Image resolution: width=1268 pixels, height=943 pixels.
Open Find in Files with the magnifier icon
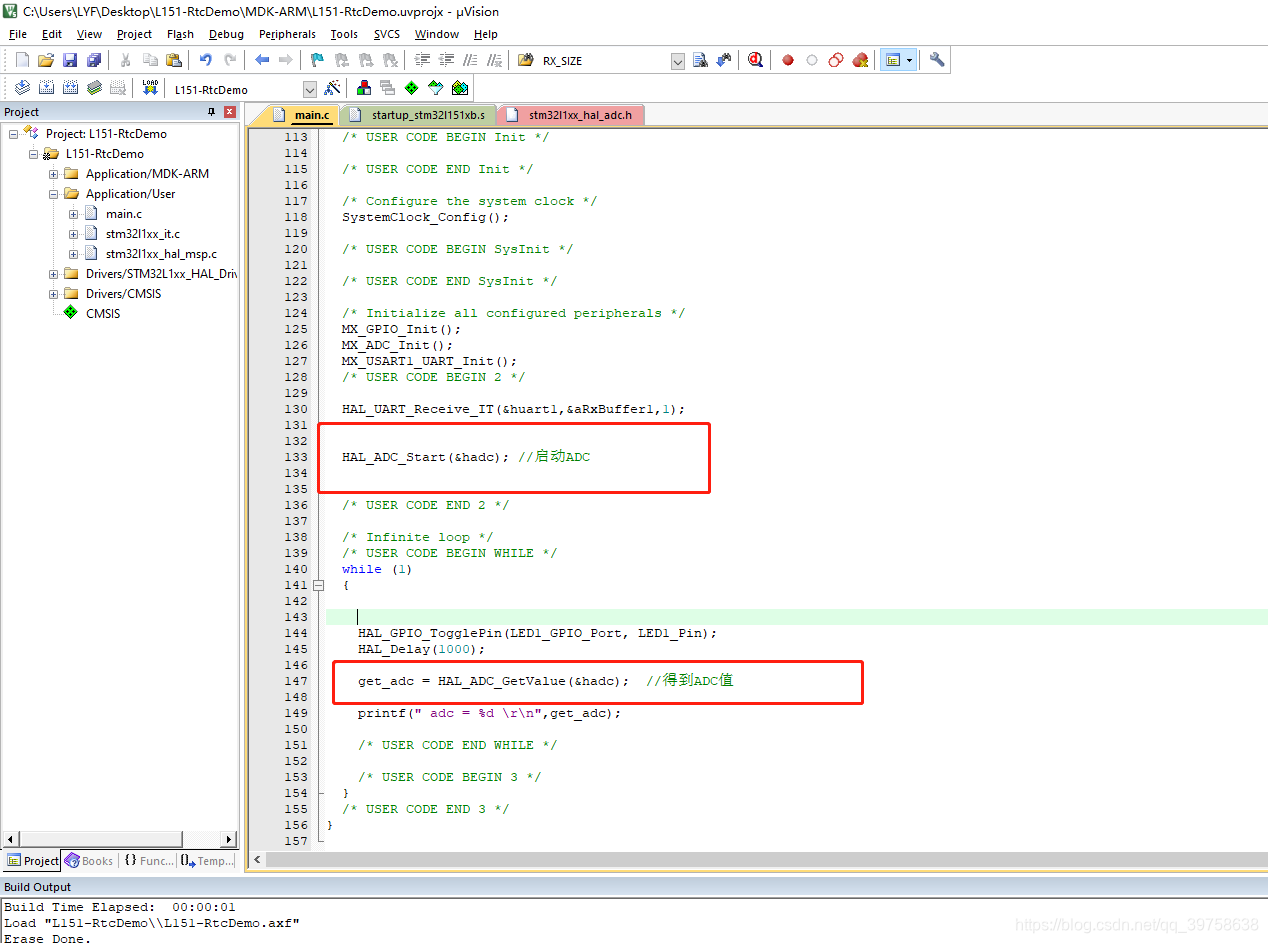coord(701,59)
